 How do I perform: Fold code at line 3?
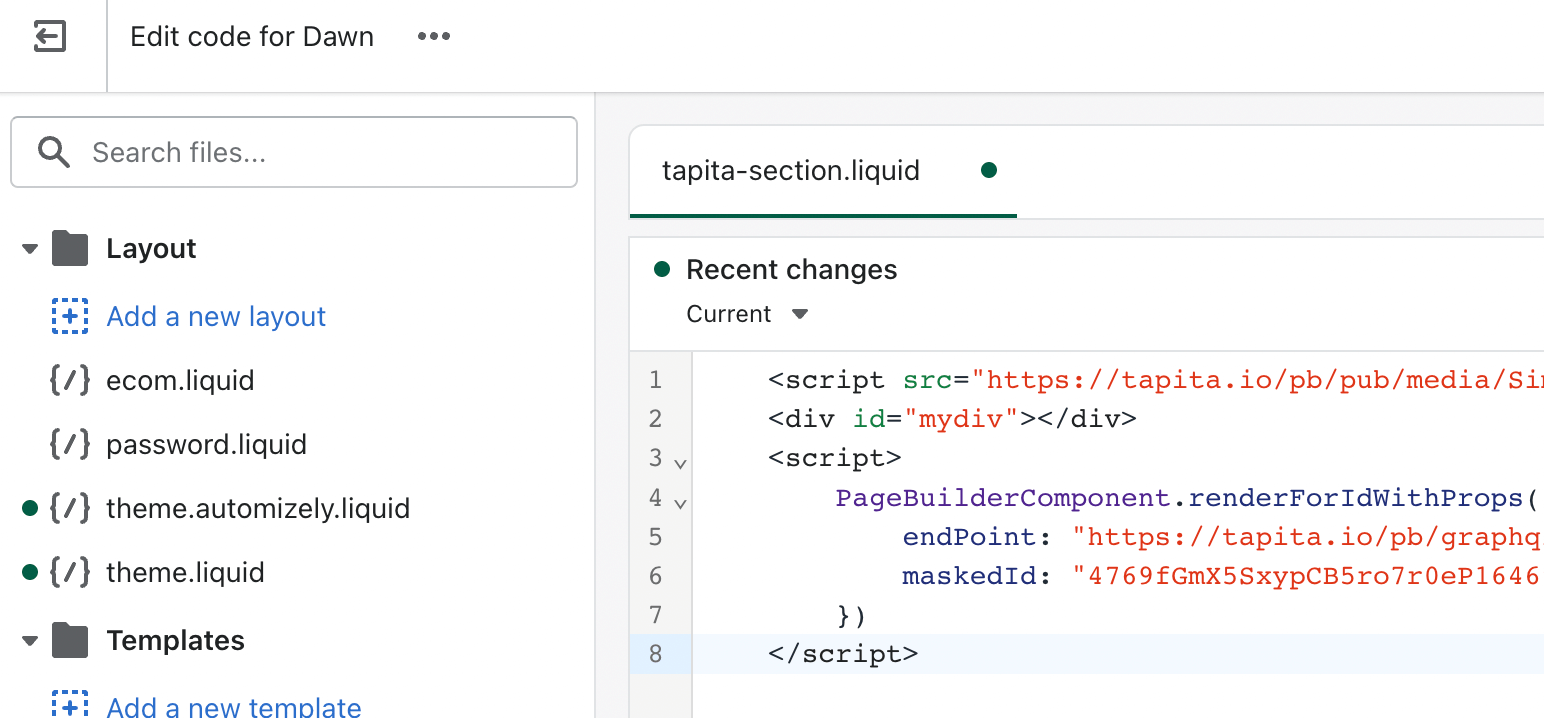coord(680,464)
